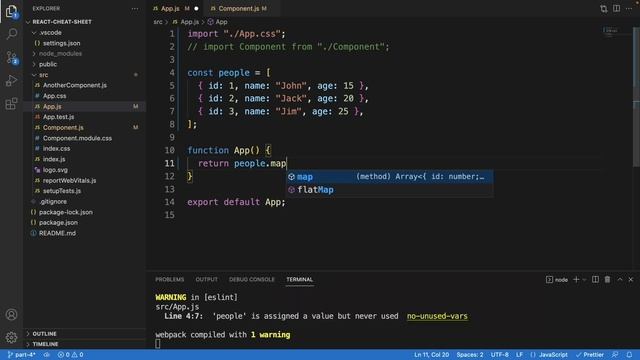Screen dimensions: 640x360
Task: Click the Prettier status bar item
Action: pos(589,355)
